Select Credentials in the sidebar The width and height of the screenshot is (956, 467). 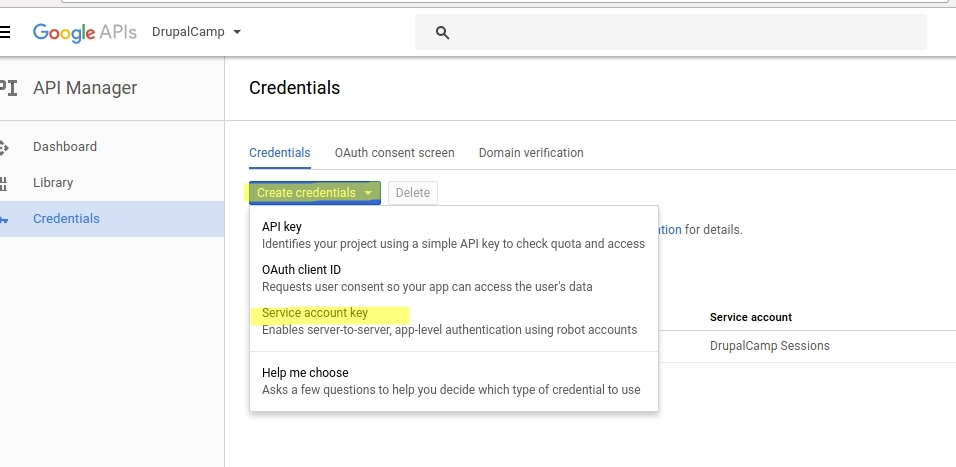[x=112, y=219]
